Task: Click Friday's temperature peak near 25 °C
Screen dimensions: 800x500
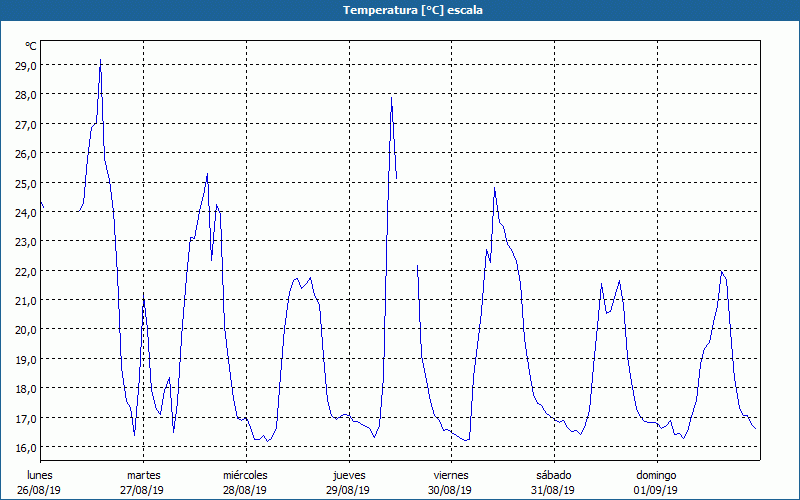Action: click(494, 188)
